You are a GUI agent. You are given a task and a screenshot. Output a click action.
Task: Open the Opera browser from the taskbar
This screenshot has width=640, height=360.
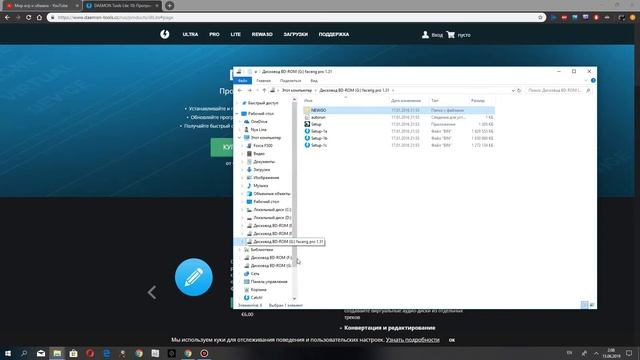tap(90, 353)
